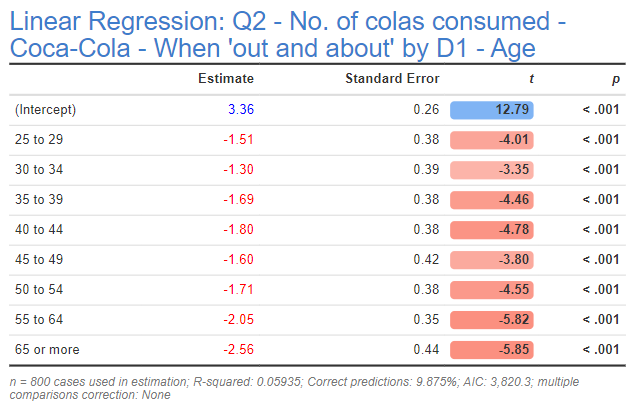The width and height of the screenshot is (637, 410).
Task: Click the estimate value -2.05
Action: tap(239, 320)
